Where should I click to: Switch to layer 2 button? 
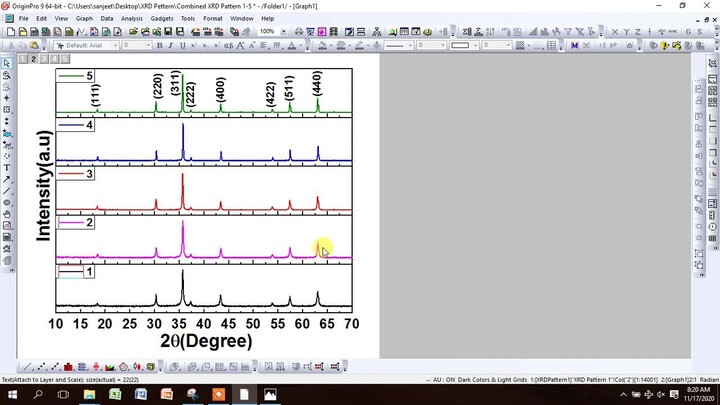click(33, 59)
